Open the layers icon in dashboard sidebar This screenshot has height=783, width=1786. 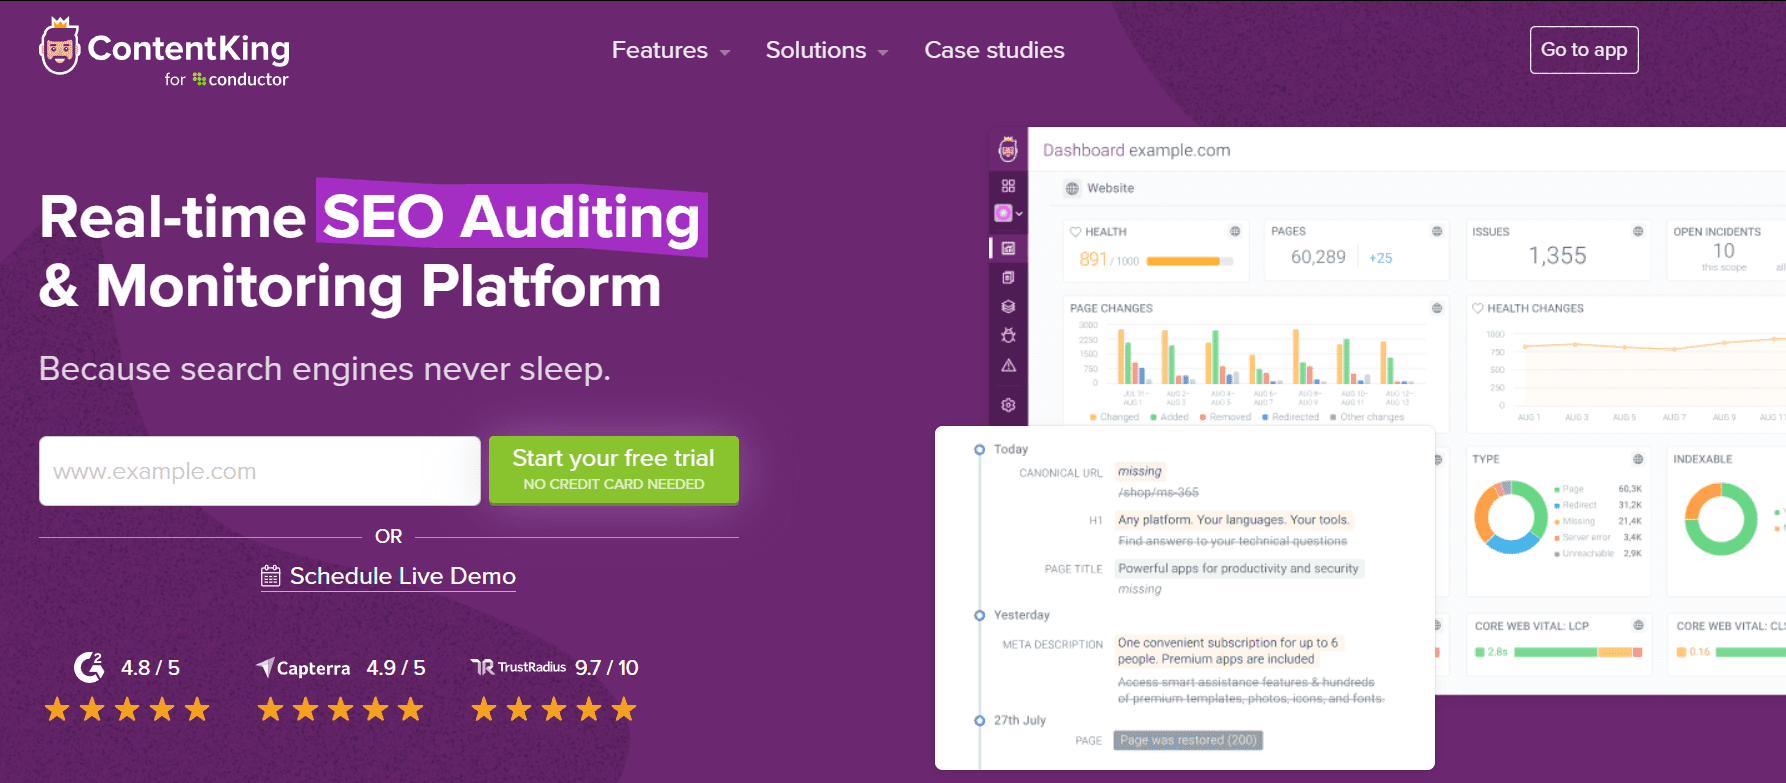click(x=1008, y=307)
